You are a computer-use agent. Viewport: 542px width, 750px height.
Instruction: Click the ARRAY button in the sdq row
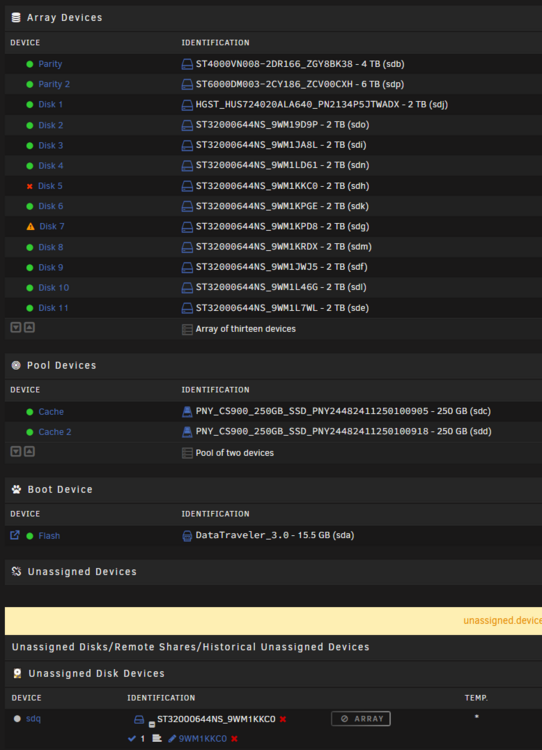point(361,718)
